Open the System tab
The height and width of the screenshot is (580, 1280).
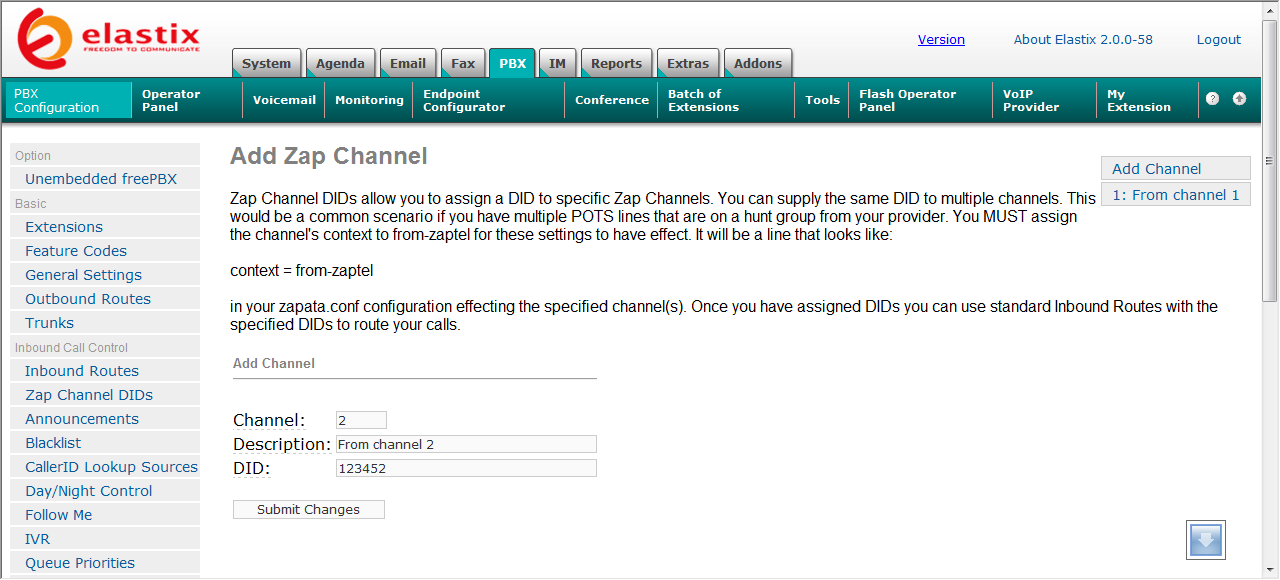(266, 63)
